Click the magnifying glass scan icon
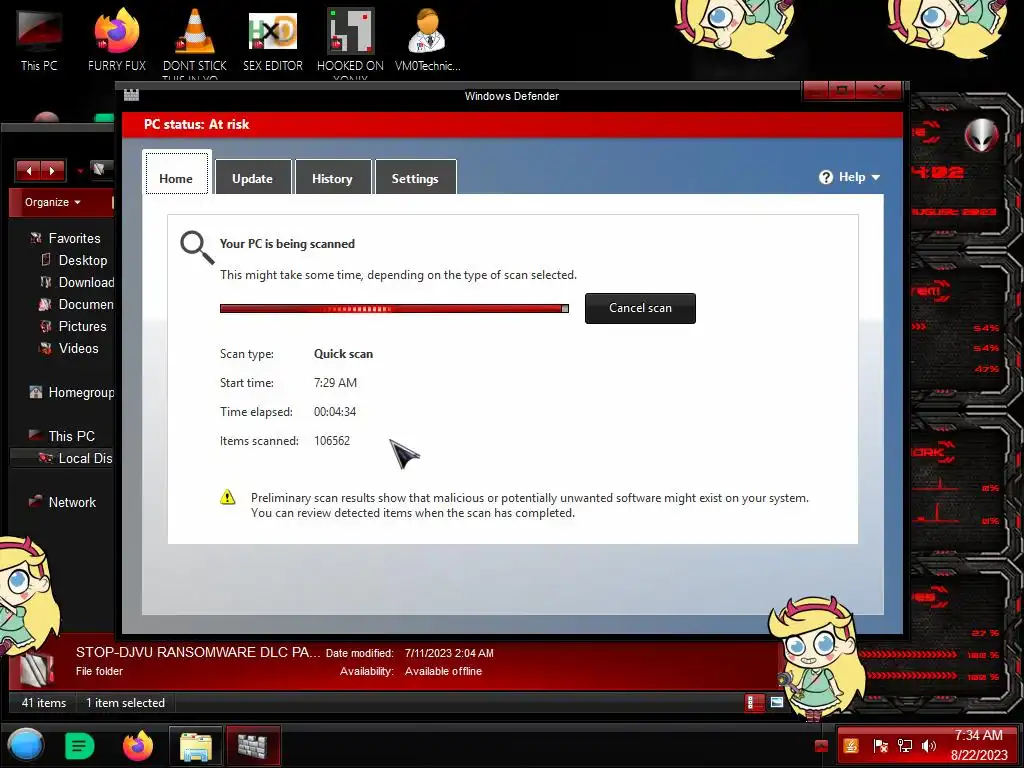1024x768 pixels. 197,248
